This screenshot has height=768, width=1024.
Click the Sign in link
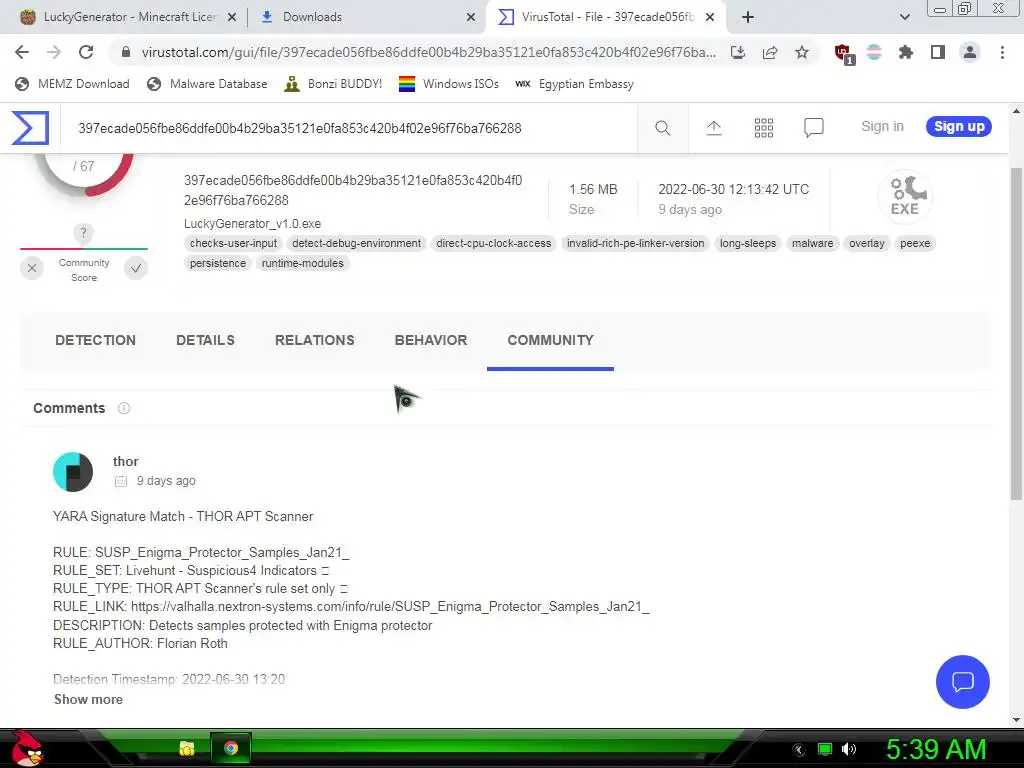point(882,127)
